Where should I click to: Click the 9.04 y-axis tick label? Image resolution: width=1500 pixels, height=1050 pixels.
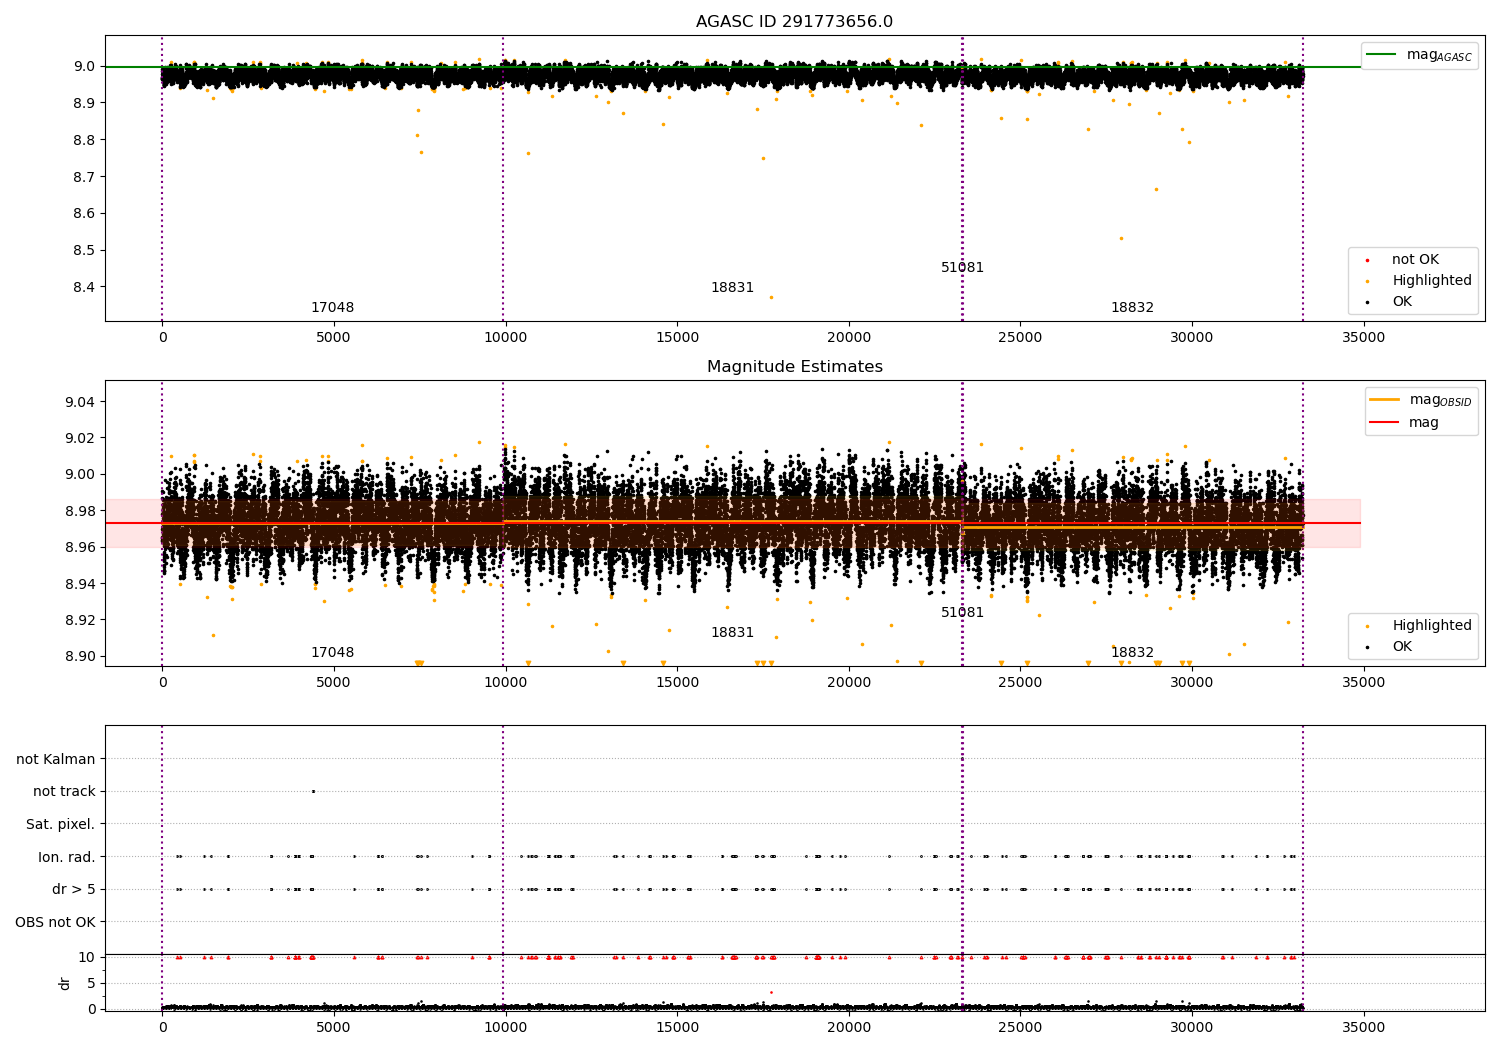click(79, 402)
